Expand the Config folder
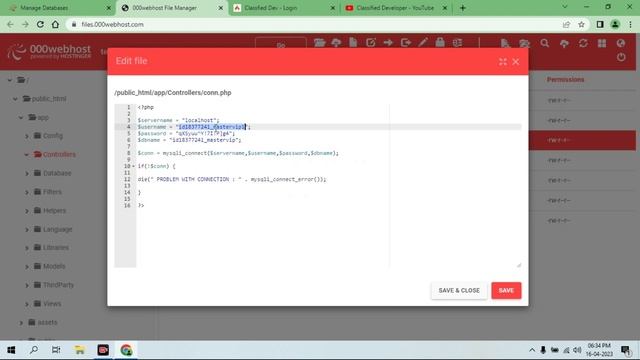Screen dimensions: 640x360 (x=27, y=136)
